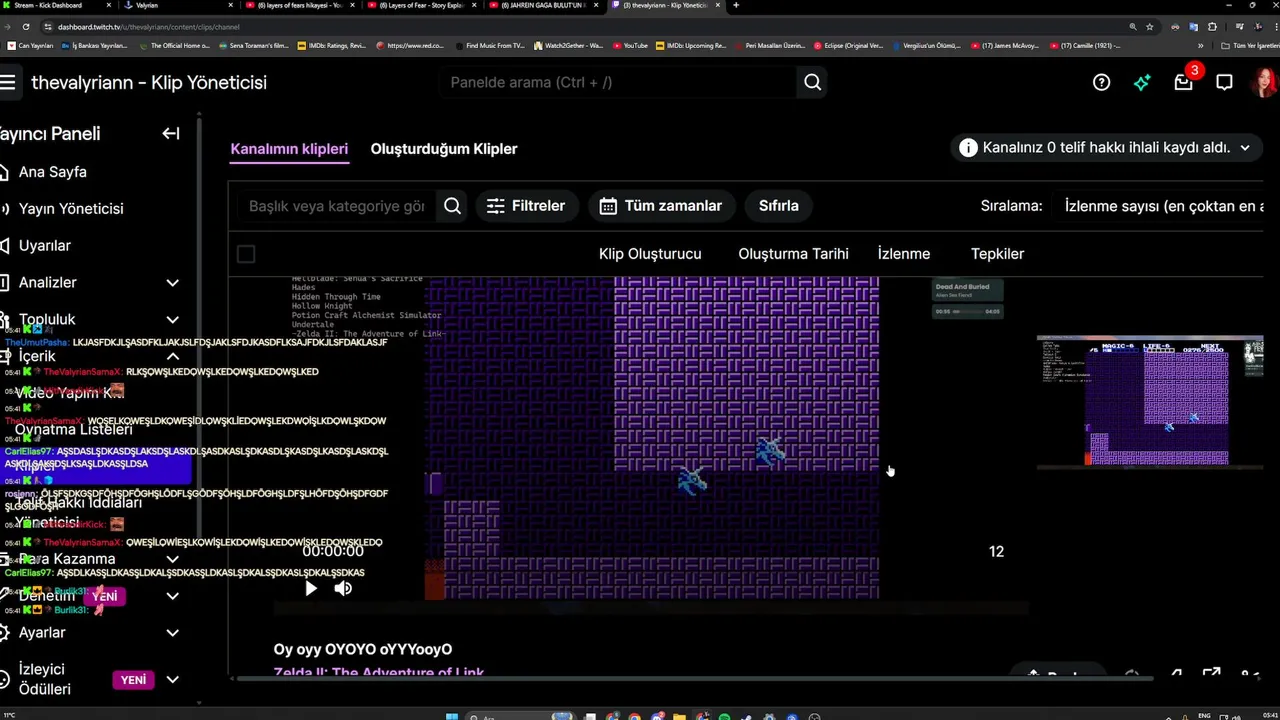Viewport: 1280px width, 720px height.
Task: Sort by the Oluşturma Tarihi column header
Action: click(793, 254)
